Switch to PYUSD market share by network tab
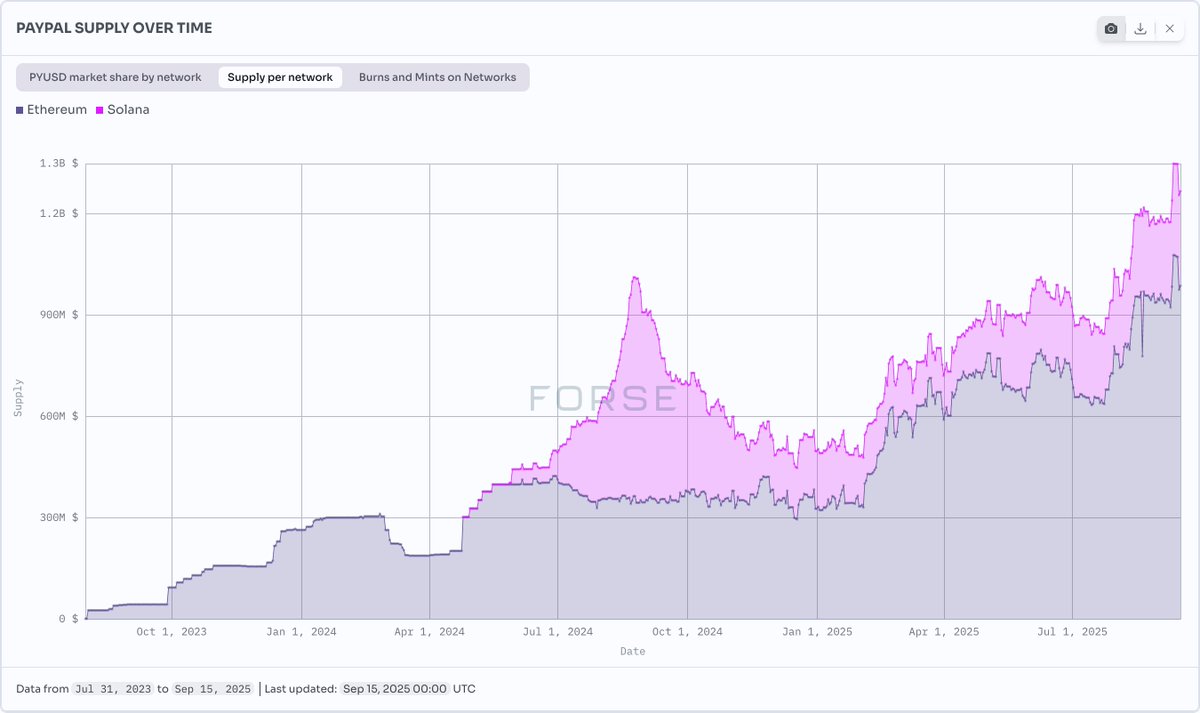The image size is (1200, 713). coord(115,77)
